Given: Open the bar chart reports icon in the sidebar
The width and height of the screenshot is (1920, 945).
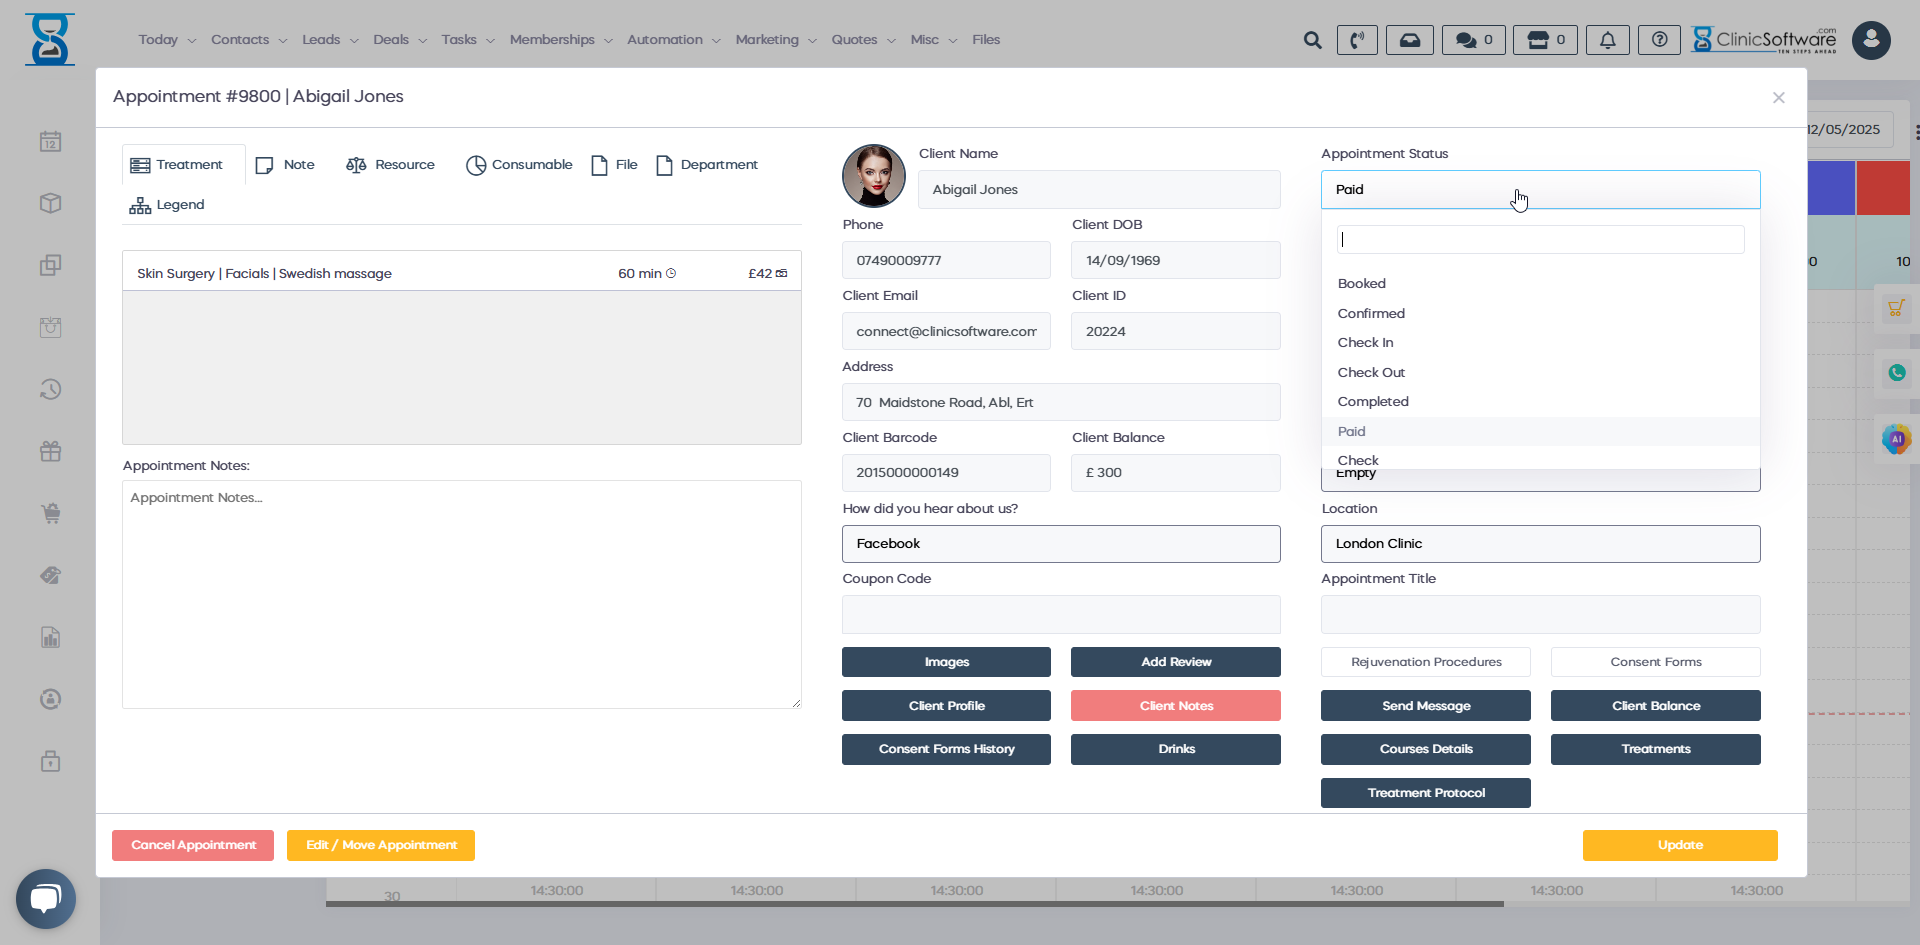Looking at the screenshot, I should [49, 637].
